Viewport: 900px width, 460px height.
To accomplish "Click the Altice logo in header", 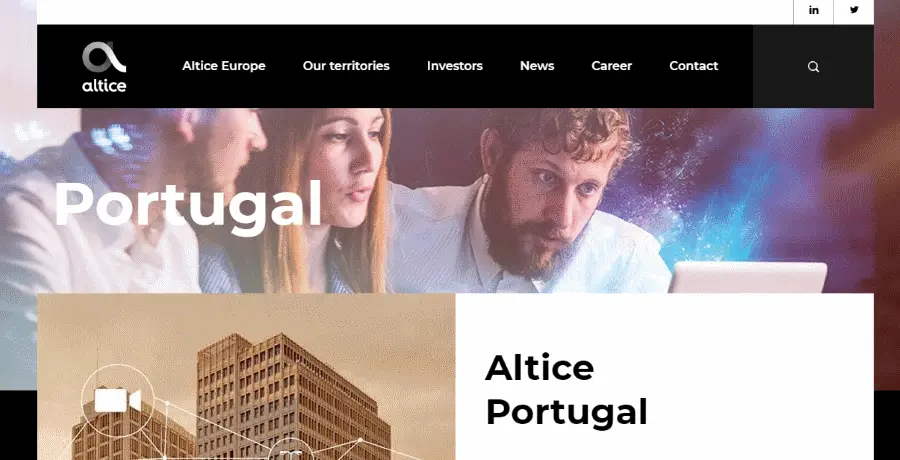I will [x=104, y=67].
